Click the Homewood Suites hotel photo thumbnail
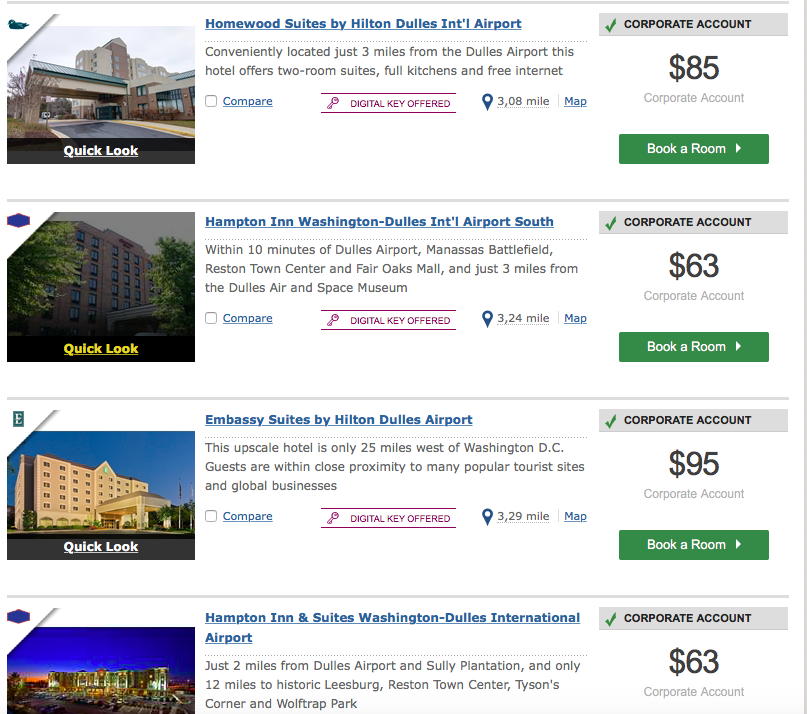807x714 pixels. coord(101,82)
